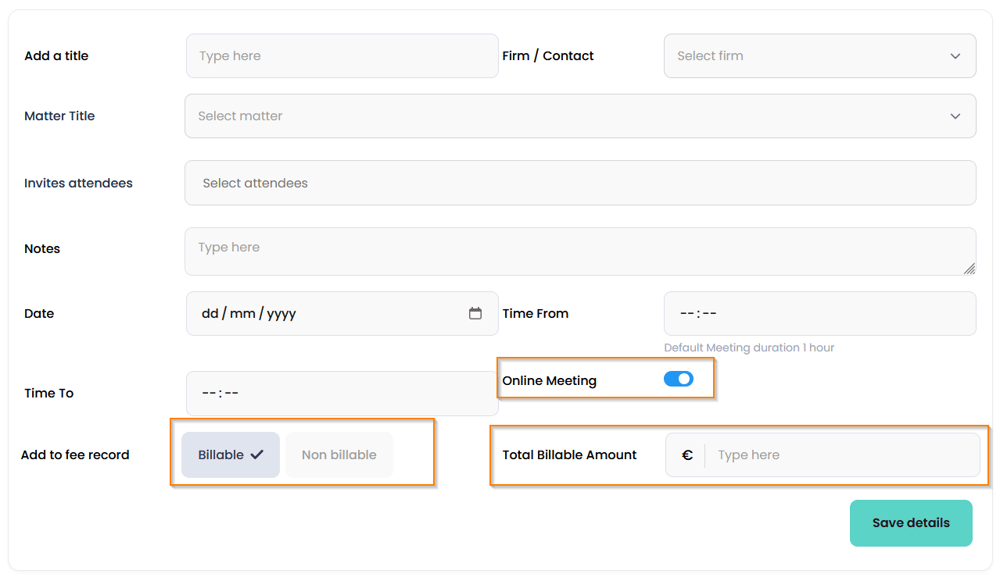Click the euro currency symbol
Image resolution: width=1000 pixels, height=581 pixels.
click(x=687, y=455)
